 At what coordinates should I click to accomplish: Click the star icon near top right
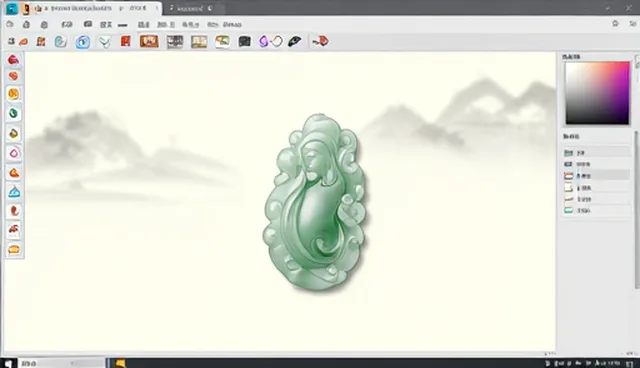pyautogui.click(x=616, y=24)
